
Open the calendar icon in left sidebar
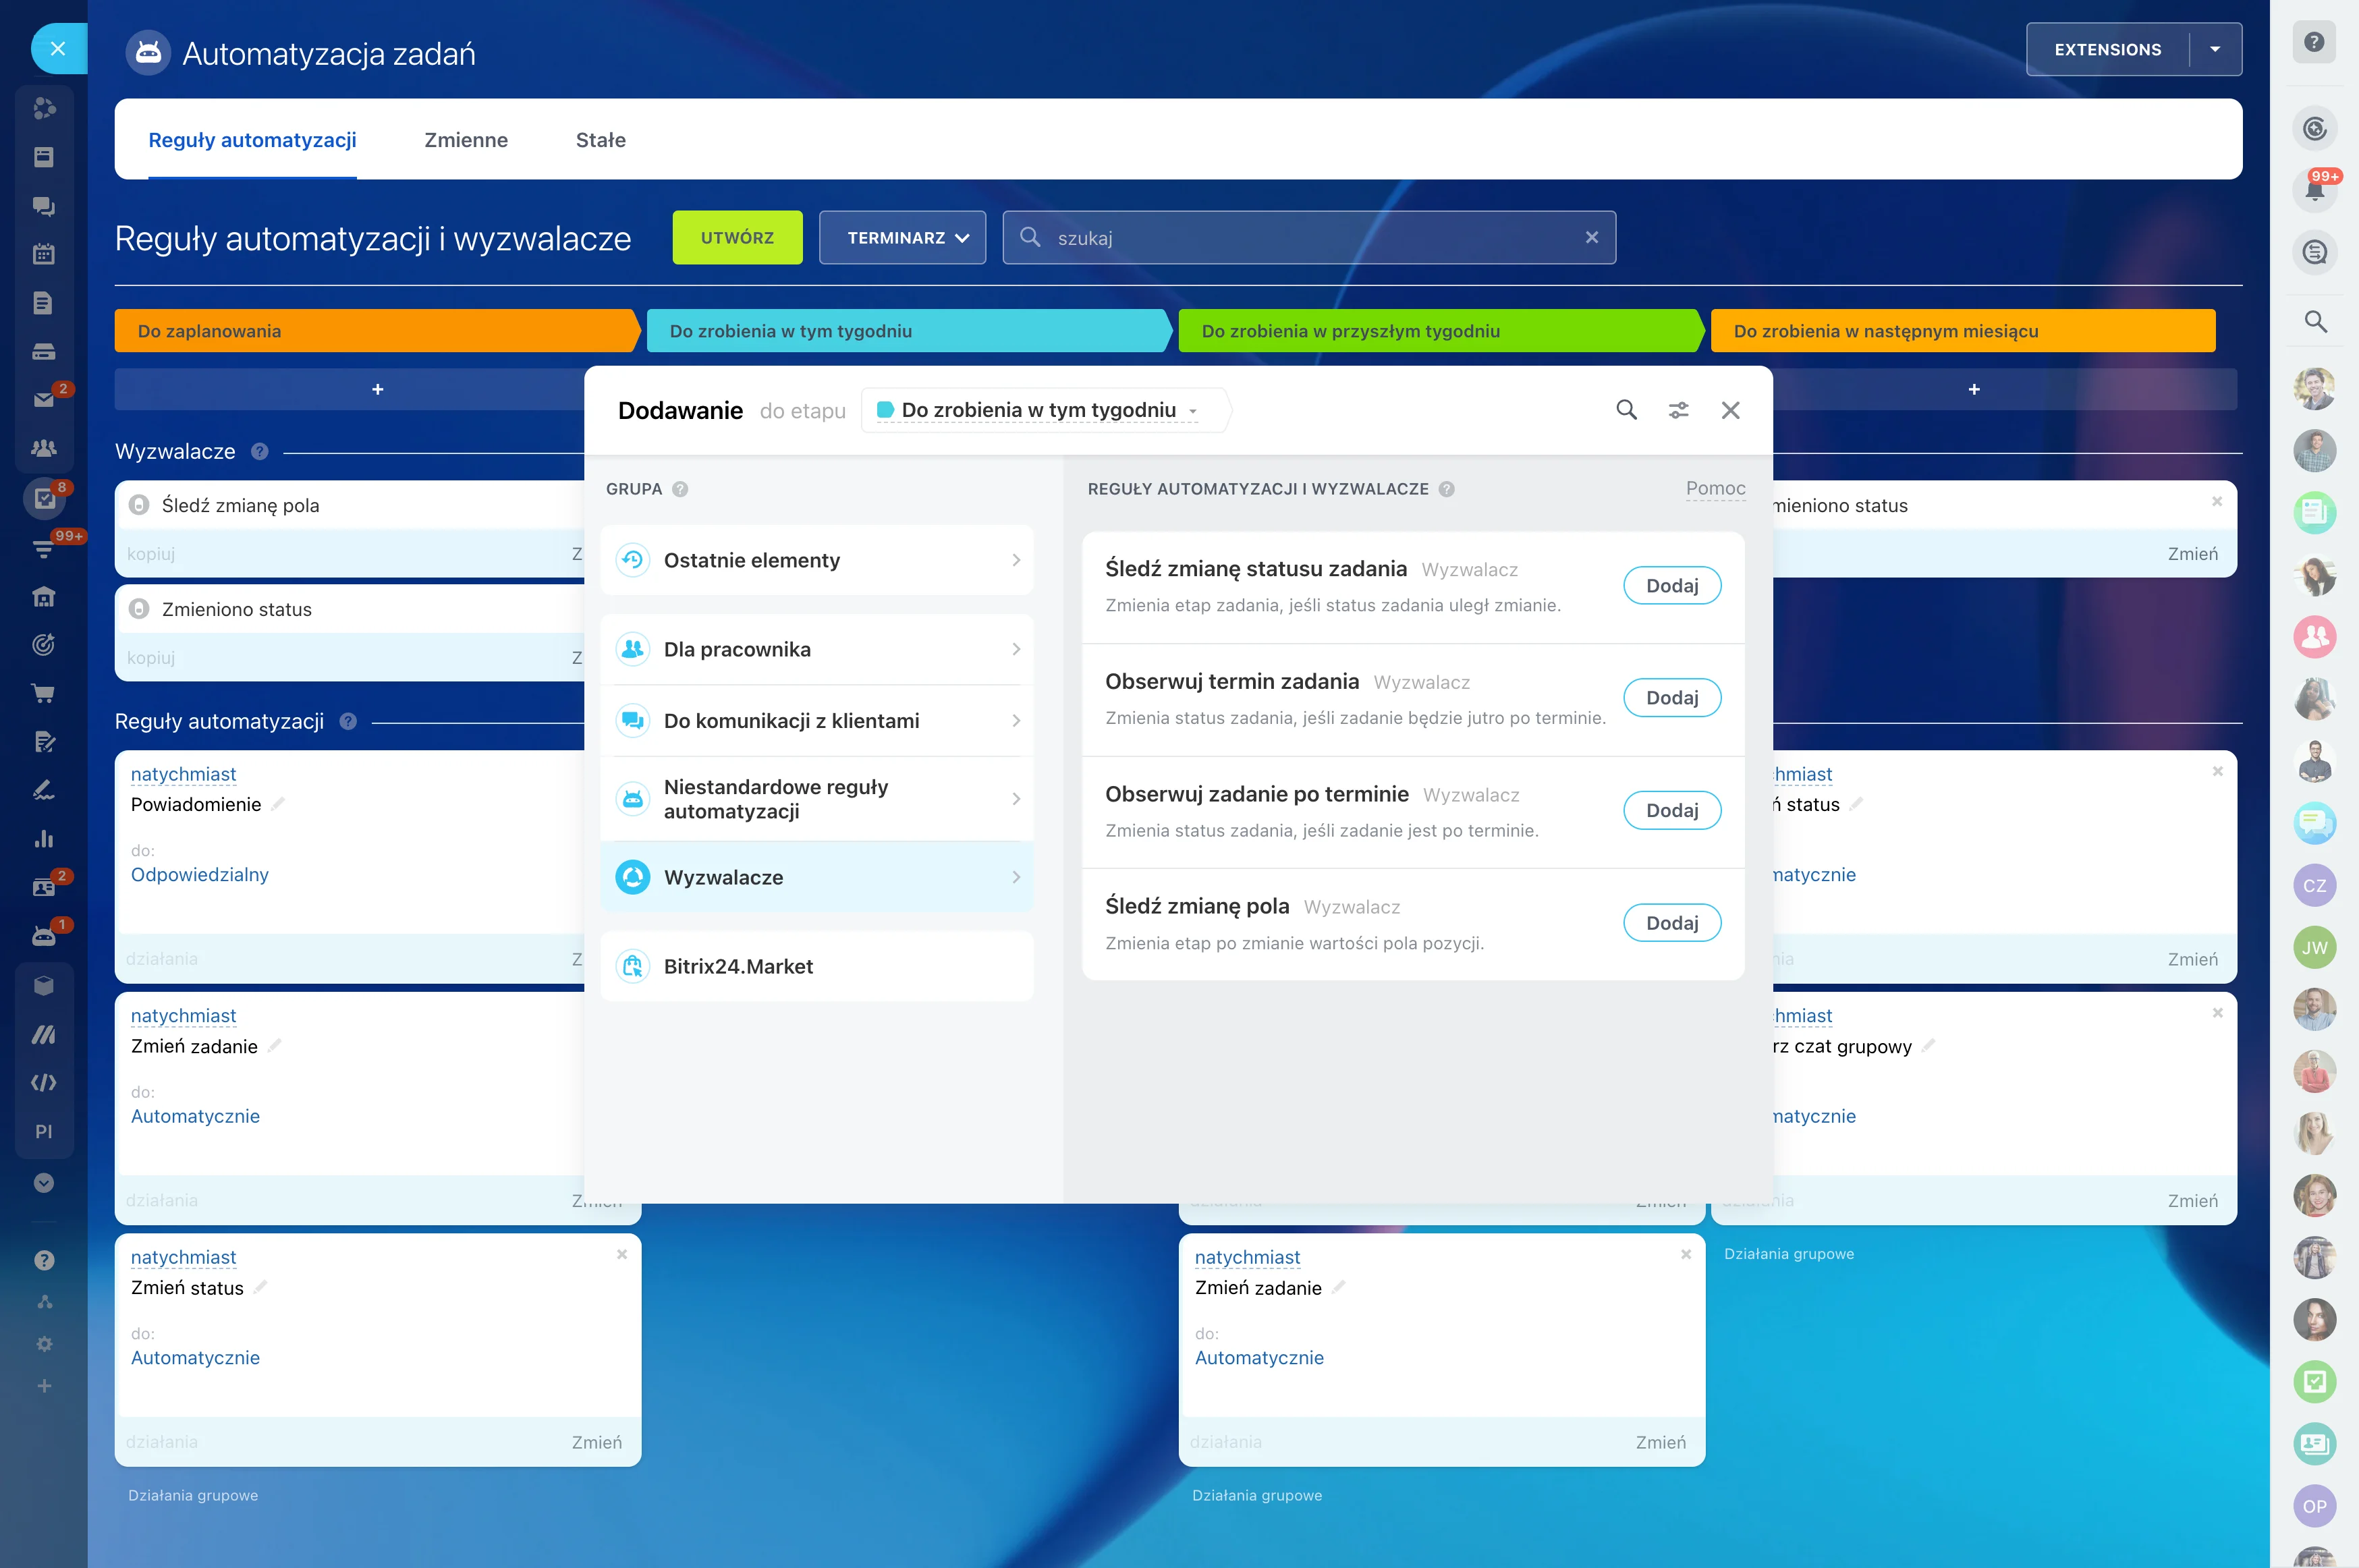[43, 254]
